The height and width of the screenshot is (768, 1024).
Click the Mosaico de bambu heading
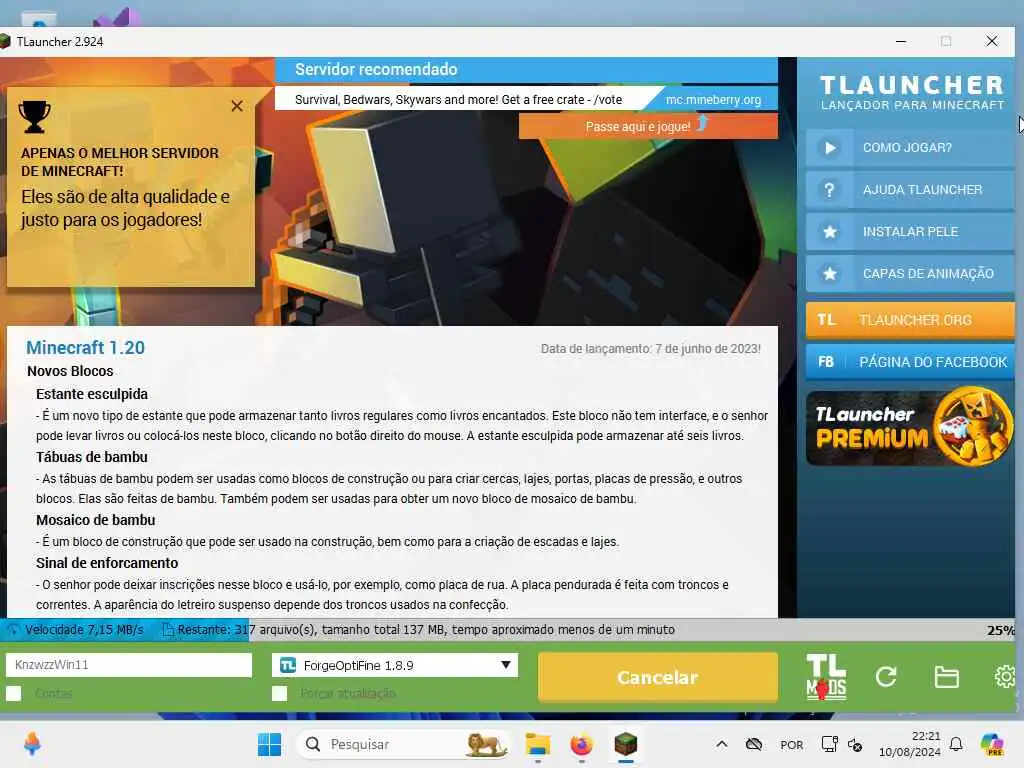[x=96, y=520]
